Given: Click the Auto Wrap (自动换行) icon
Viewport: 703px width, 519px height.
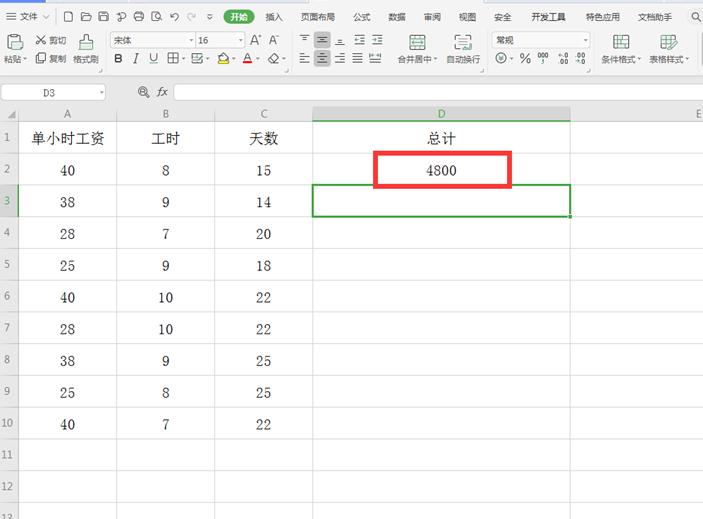Looking at the screenshot, I should [463, 43].
